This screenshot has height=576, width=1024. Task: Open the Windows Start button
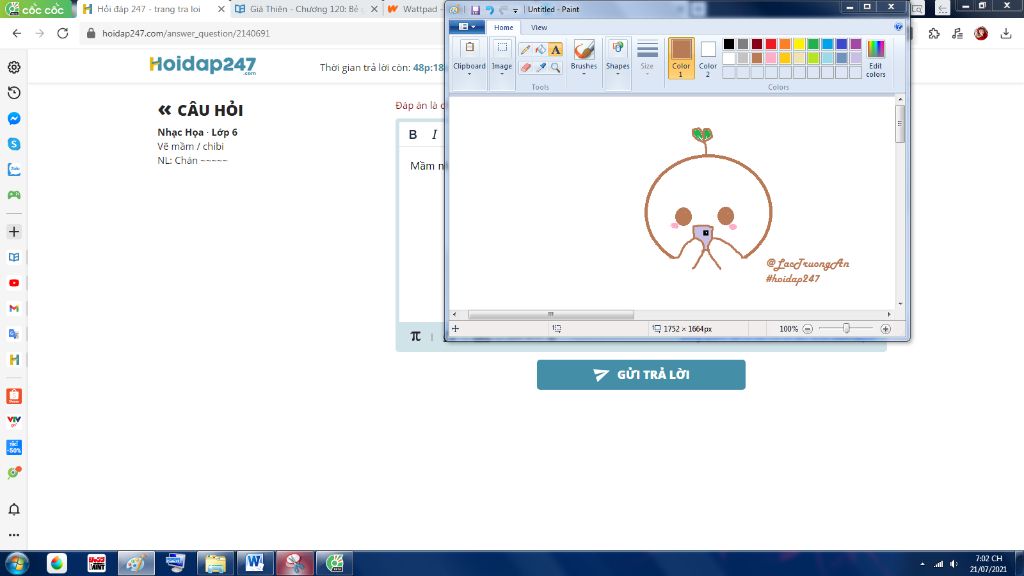(17, 563)
